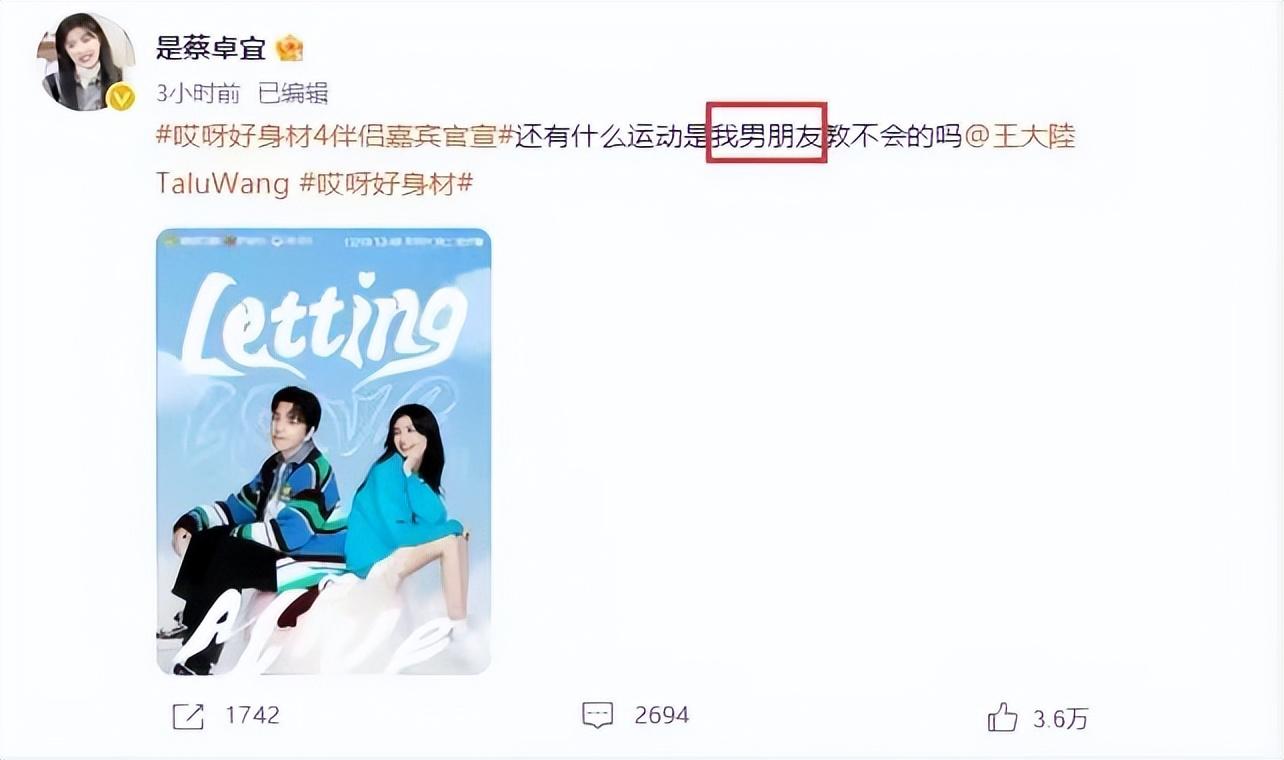Like the post with thumbs-up icon

point(1002,716)
